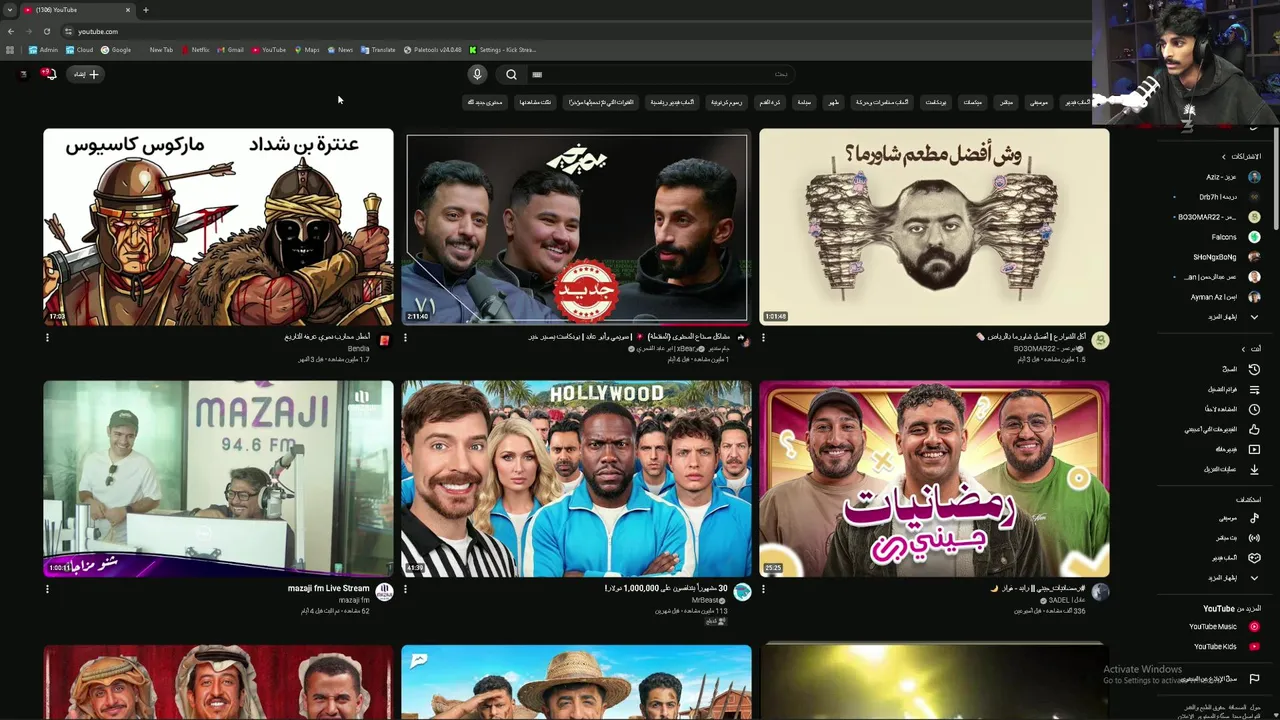Click the browser apps grid icon
This screenshot has height=720, width=1280.
coord(10,49)
